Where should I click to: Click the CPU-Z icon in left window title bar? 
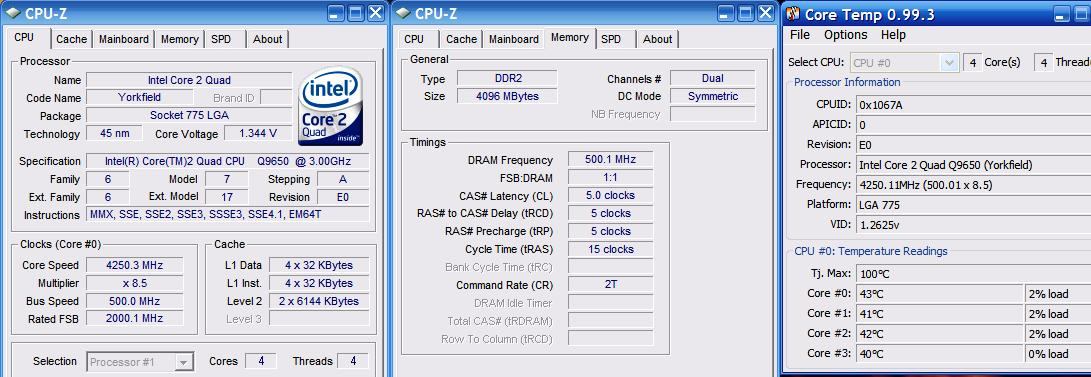[x=13, y=13]
